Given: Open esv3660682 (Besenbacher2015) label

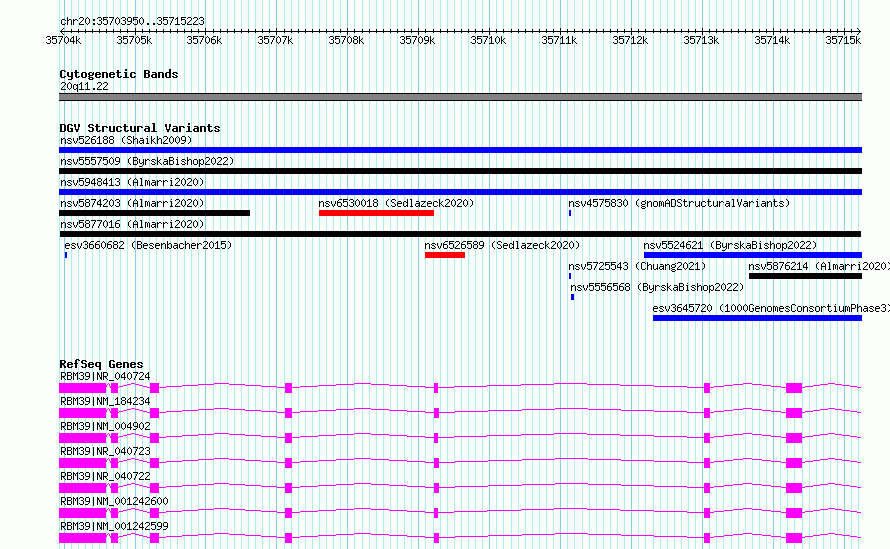Looking at the screenshot, I should pyautogui.click(x=148, y=245).
